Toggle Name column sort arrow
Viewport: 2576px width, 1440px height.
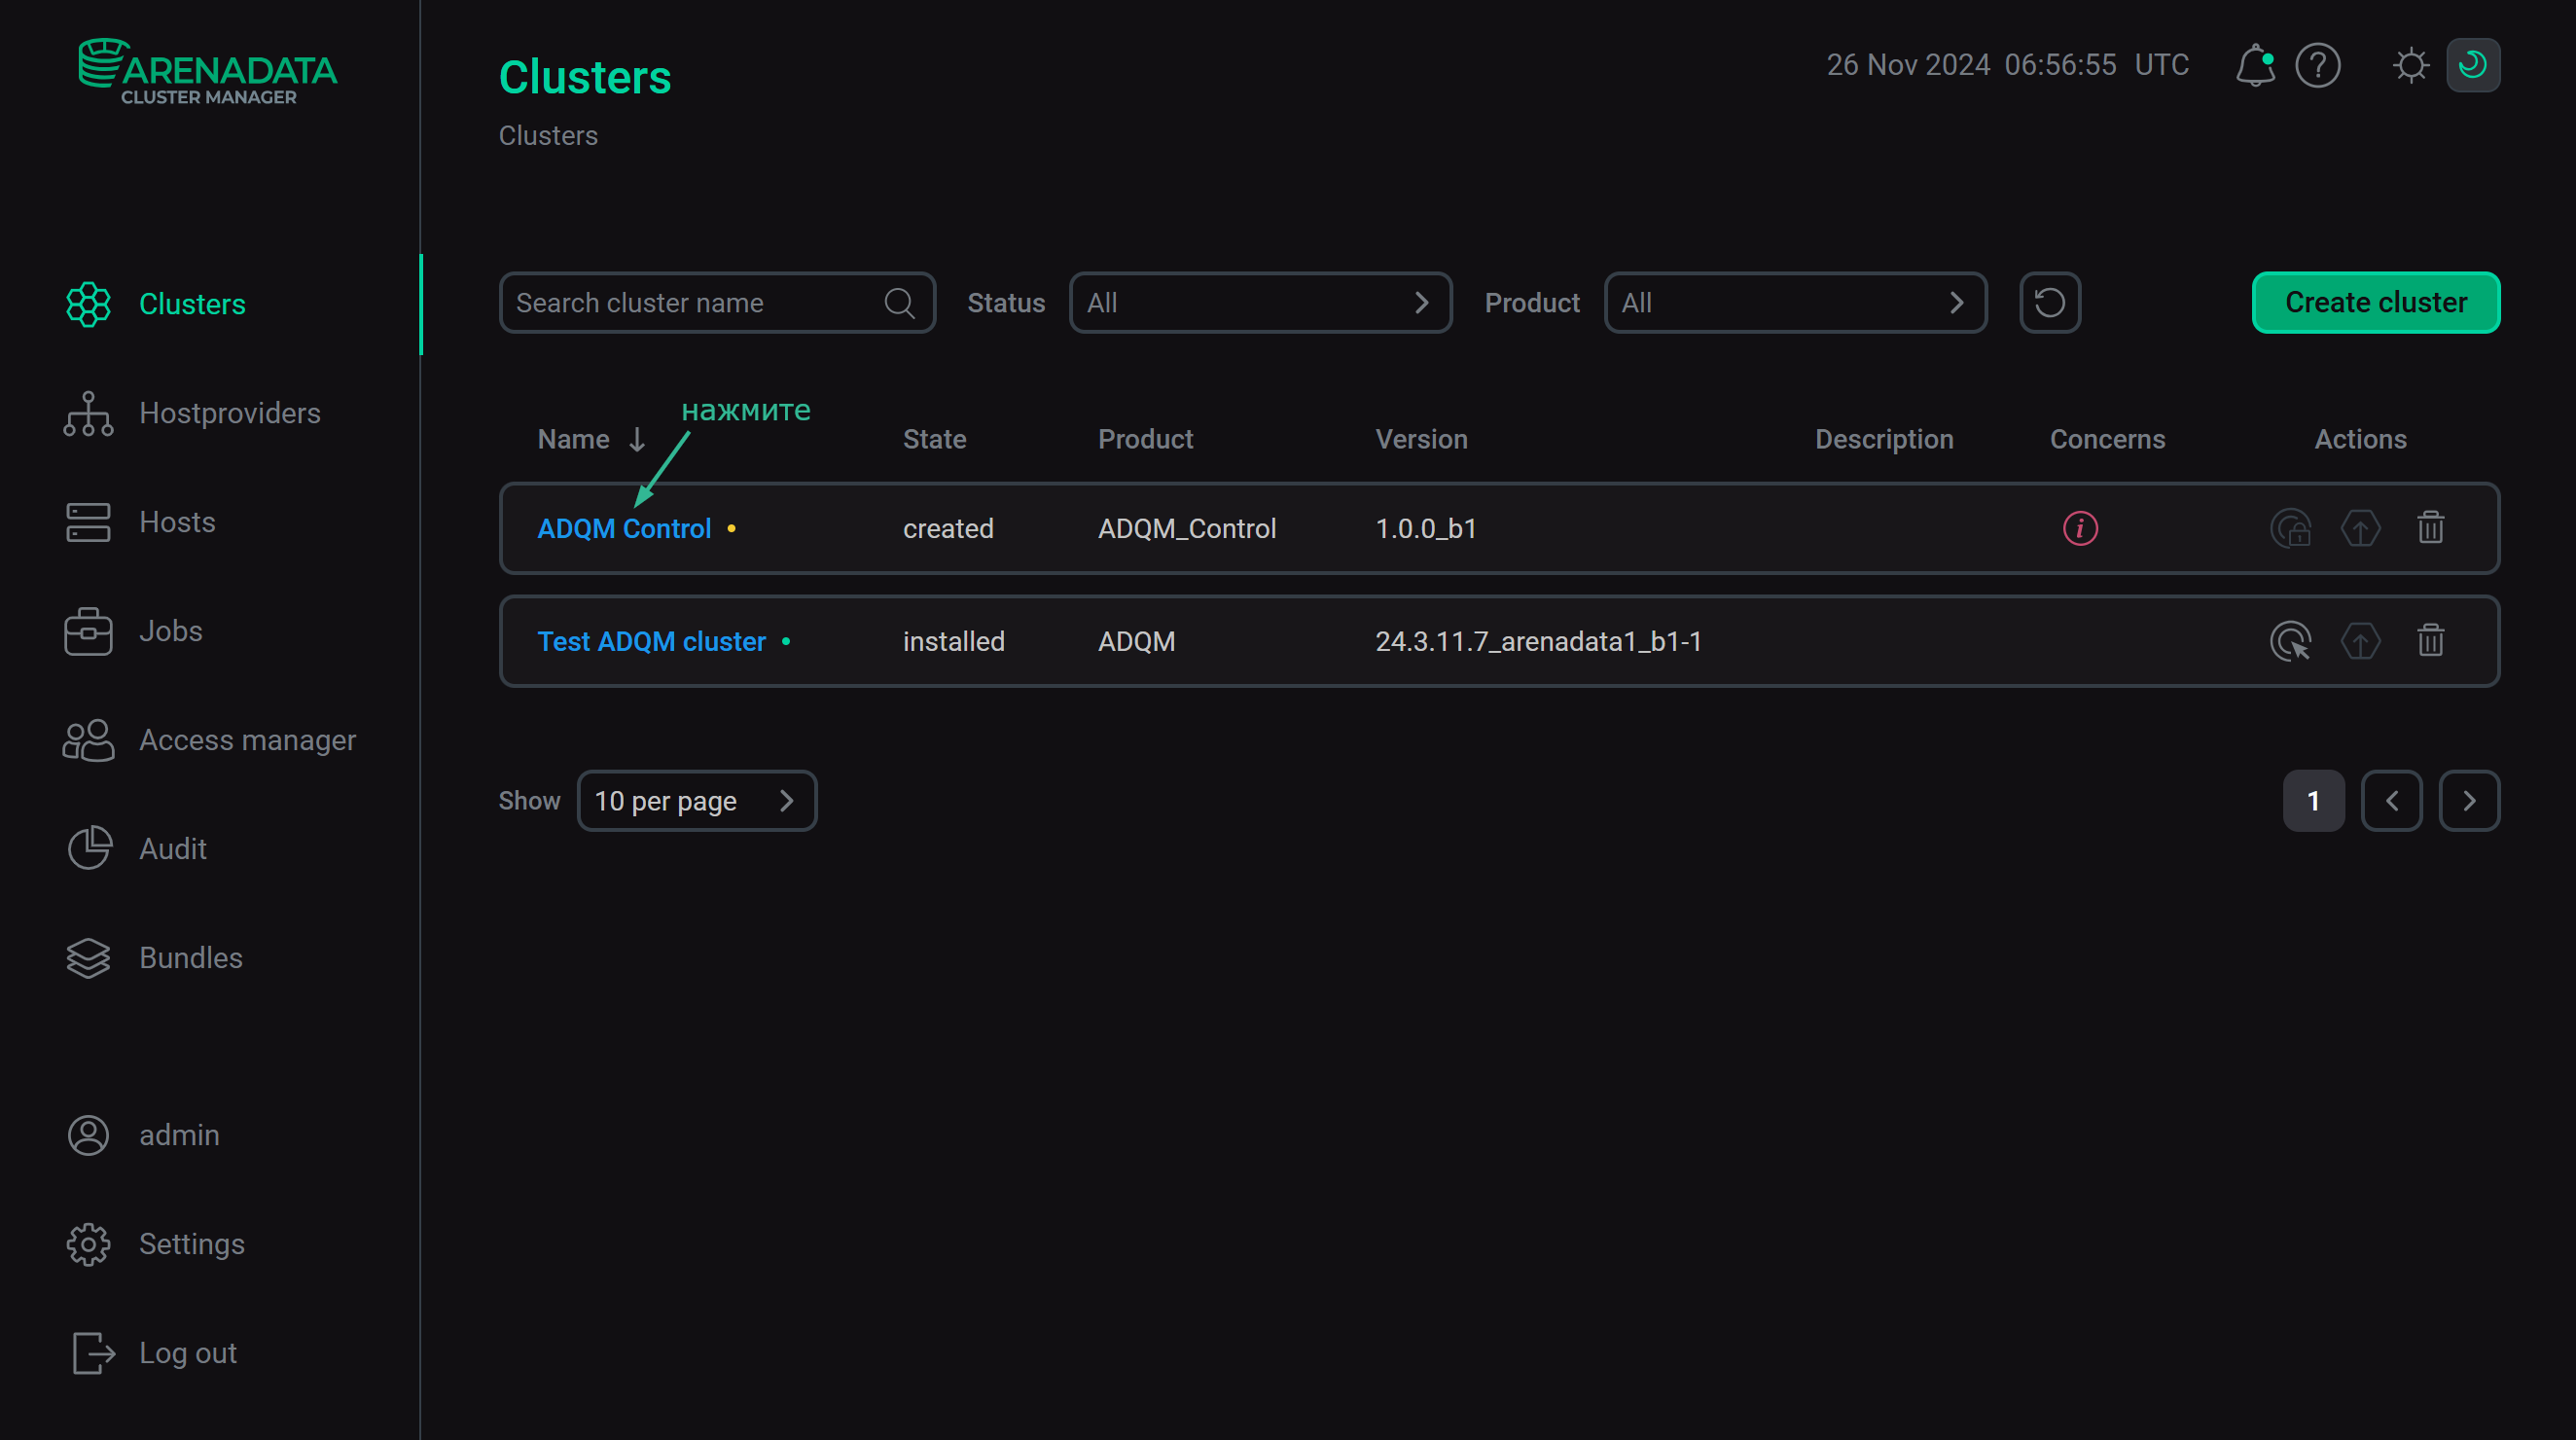click(637, 440)
